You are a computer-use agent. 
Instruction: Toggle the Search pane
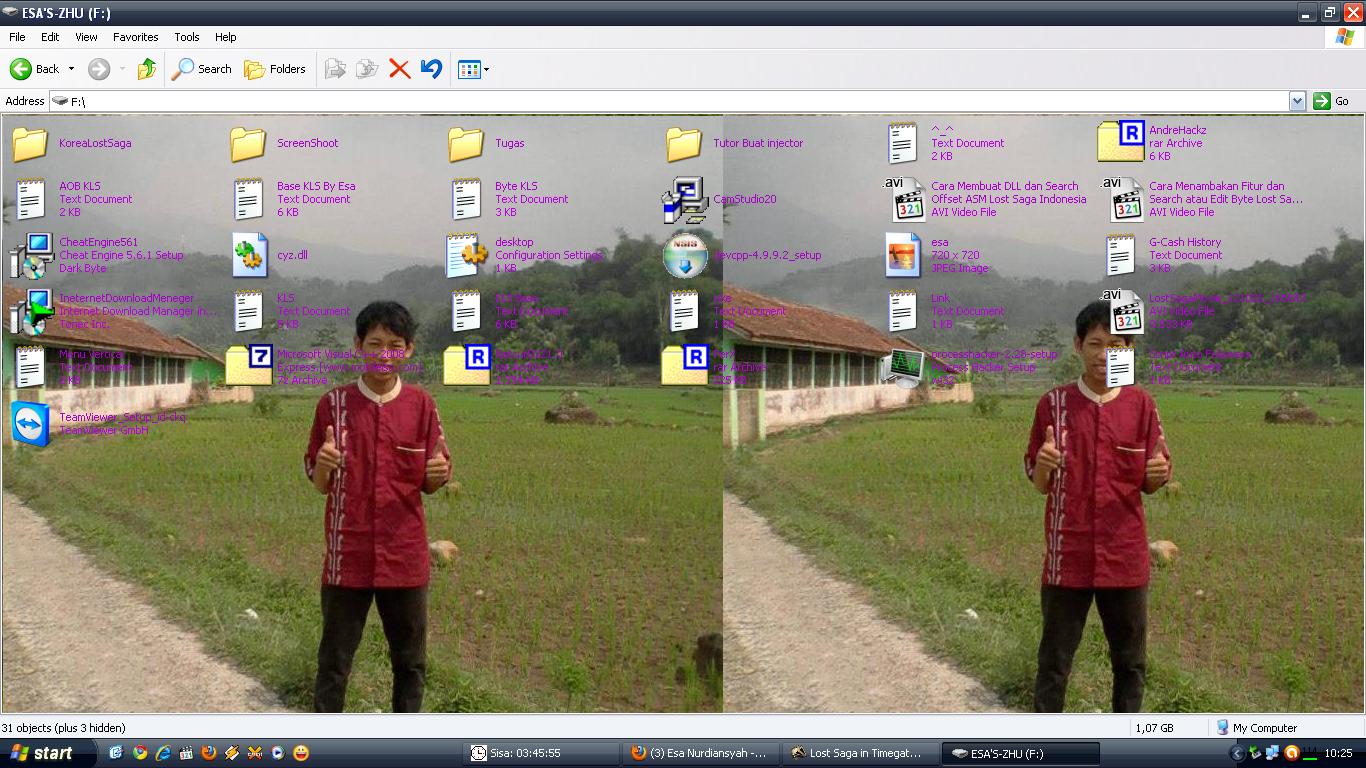pos(201,69)
